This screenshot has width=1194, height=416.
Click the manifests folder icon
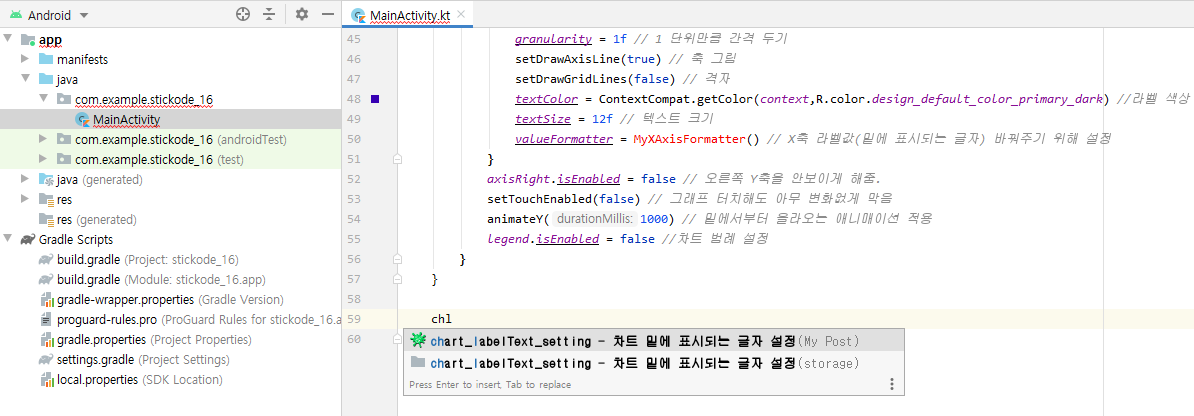pos(46,59)
